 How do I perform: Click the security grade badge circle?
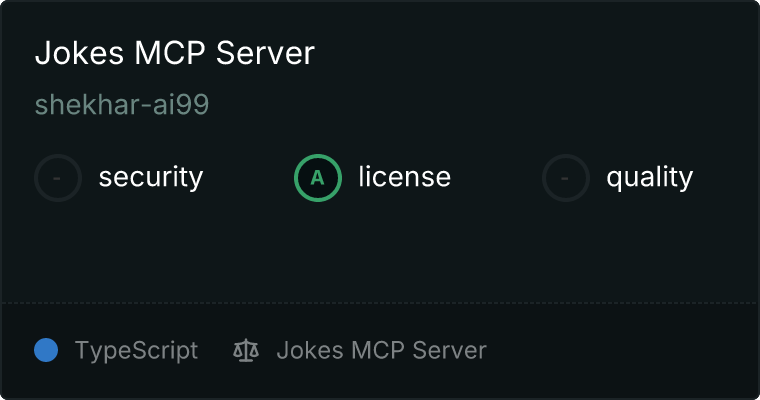pos(58,178)
